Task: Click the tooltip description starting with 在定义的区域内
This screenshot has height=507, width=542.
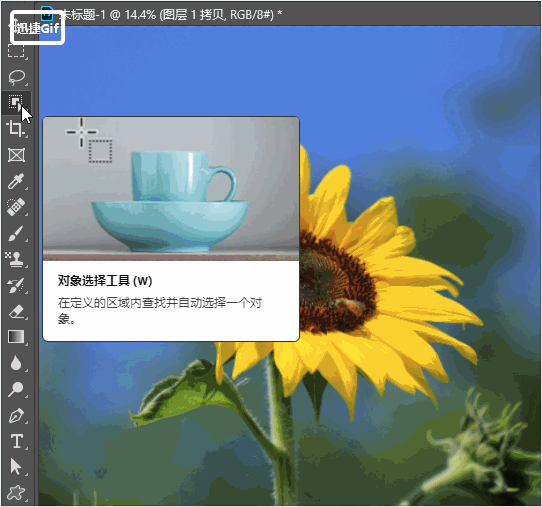Action: coord(160,310)
